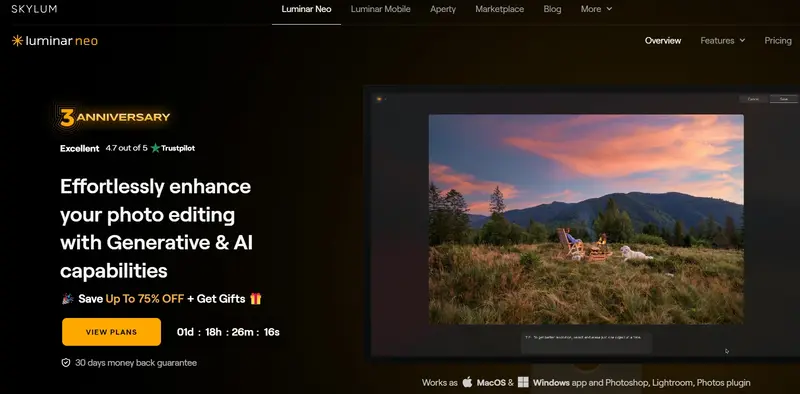Click the small sun icon in app preview
Image resolution: width=800 pixels, height=394 pixels.
coord(379,99)
